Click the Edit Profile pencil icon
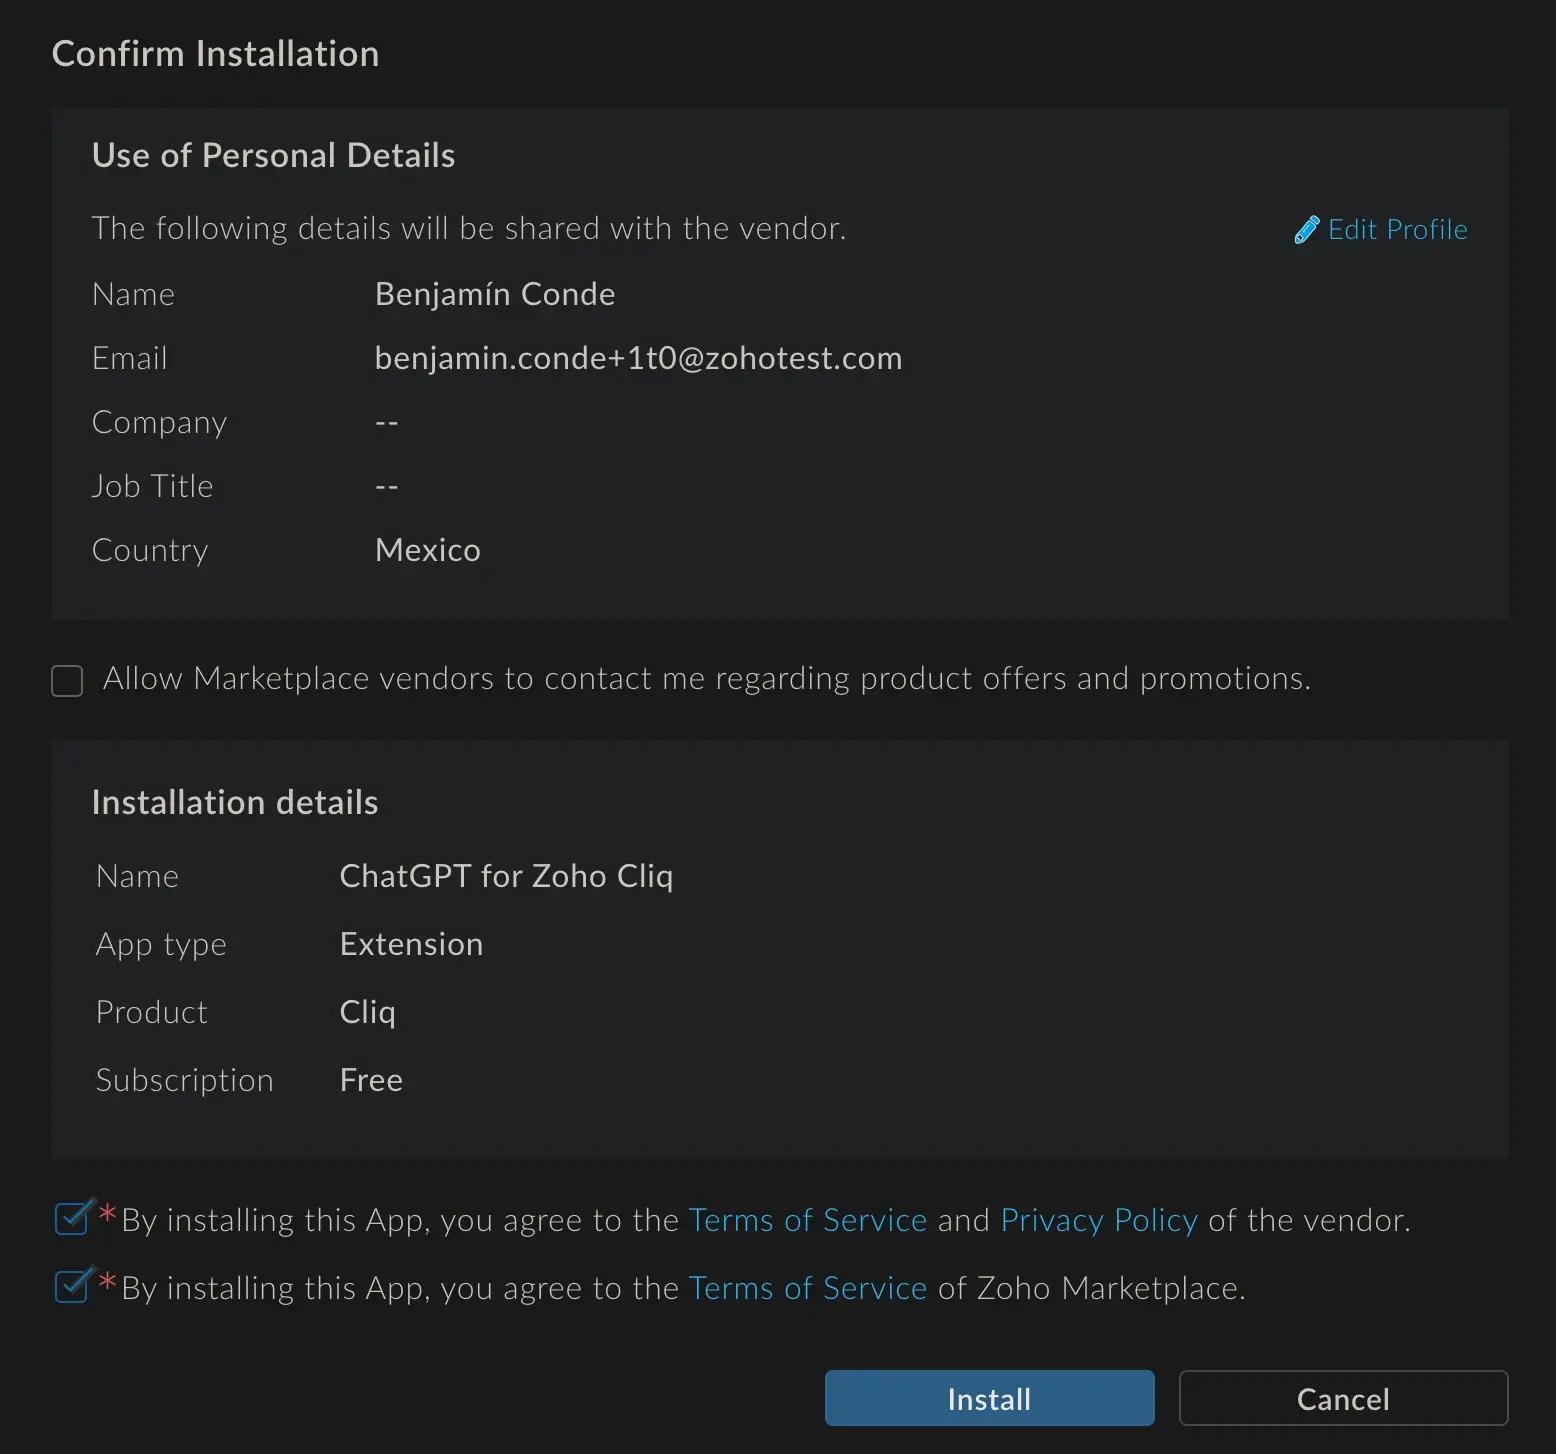 [1306, 230]
